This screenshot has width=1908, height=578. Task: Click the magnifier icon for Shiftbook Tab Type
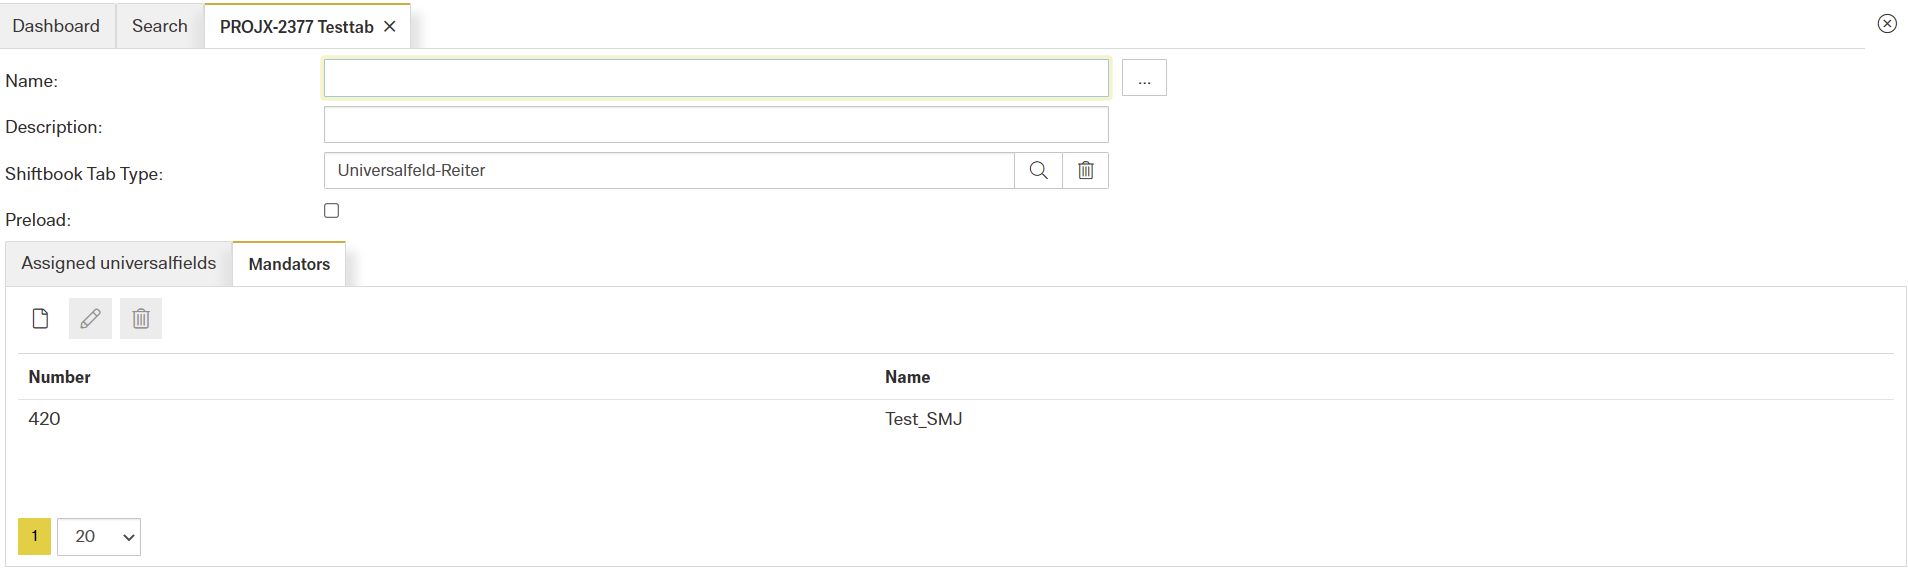[1038, 171]
